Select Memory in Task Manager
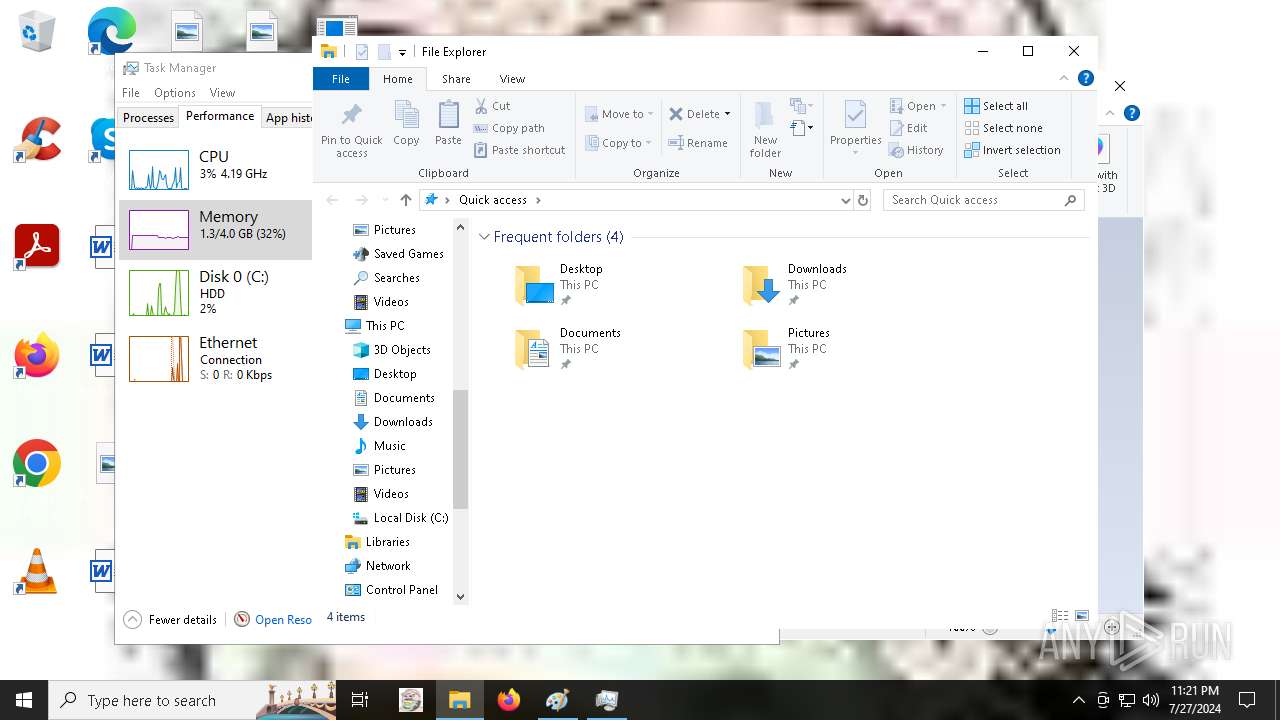Screen dimensions: 1280x720 point(215,230)
